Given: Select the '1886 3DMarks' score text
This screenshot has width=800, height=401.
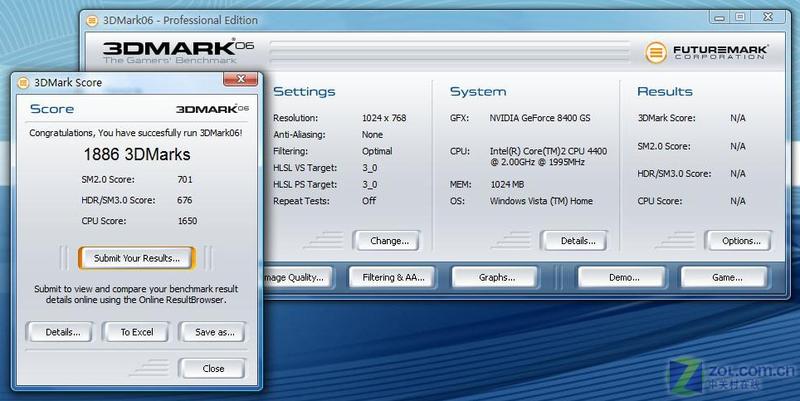Looking at the screenshot, I should (137, 155).
